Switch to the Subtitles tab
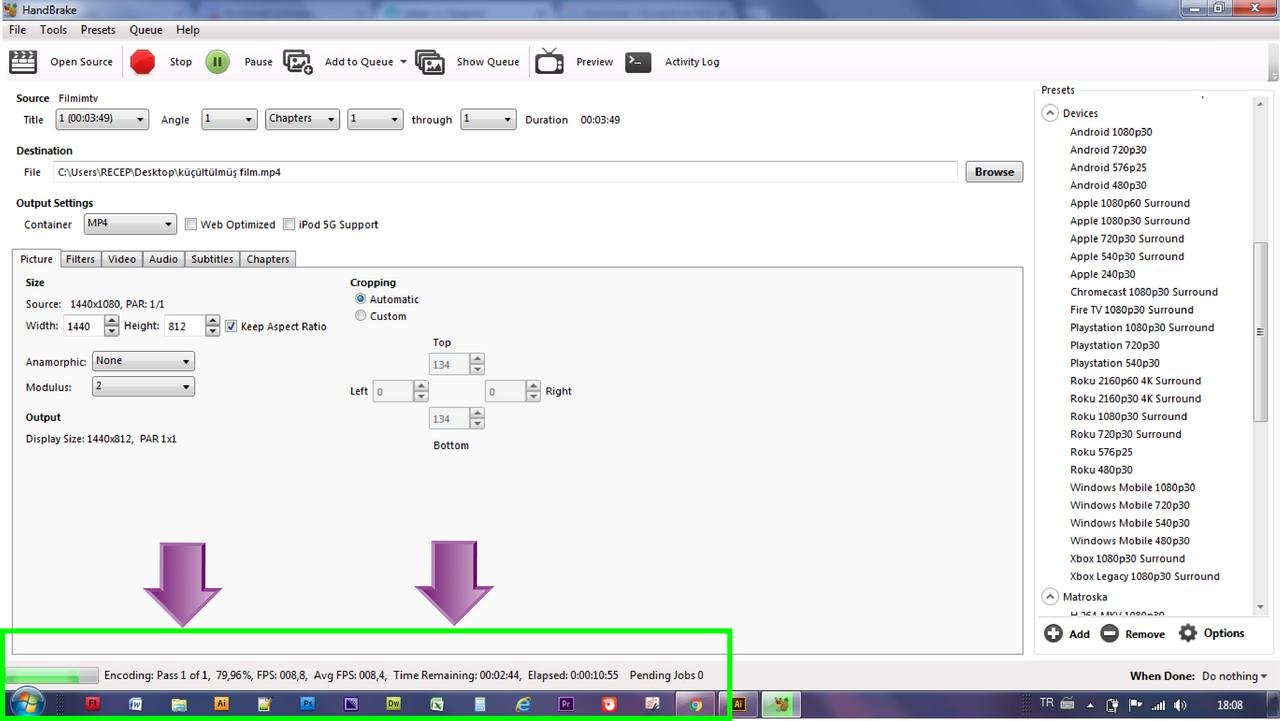 pyautogui.click(x=212, y=259)
